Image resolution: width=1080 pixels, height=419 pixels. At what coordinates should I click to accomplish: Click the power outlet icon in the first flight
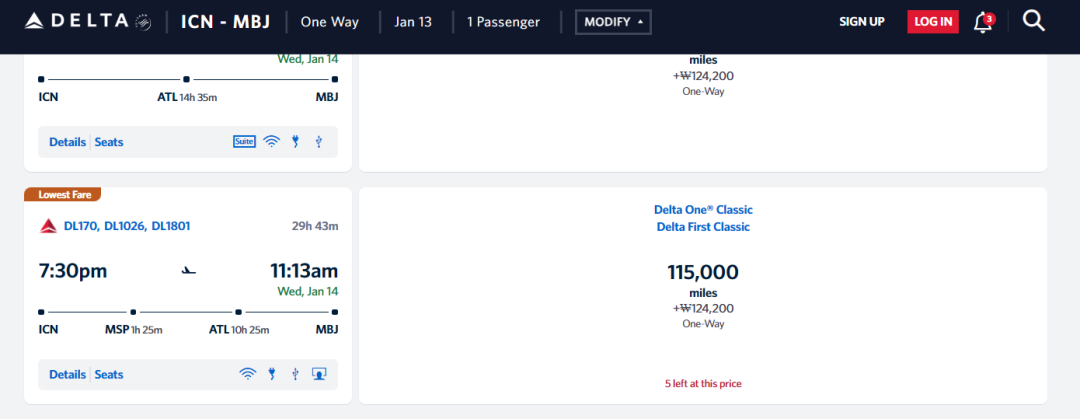[296, 142]
